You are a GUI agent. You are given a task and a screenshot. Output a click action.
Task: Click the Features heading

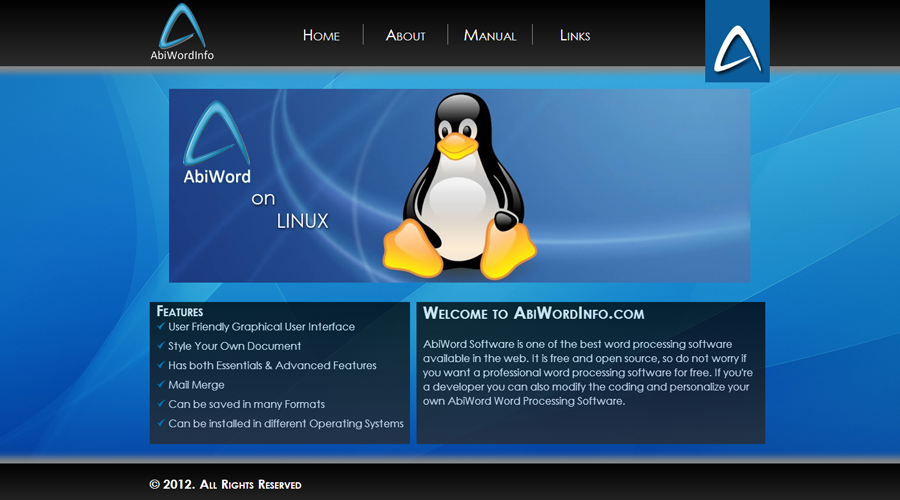[180, 311]
